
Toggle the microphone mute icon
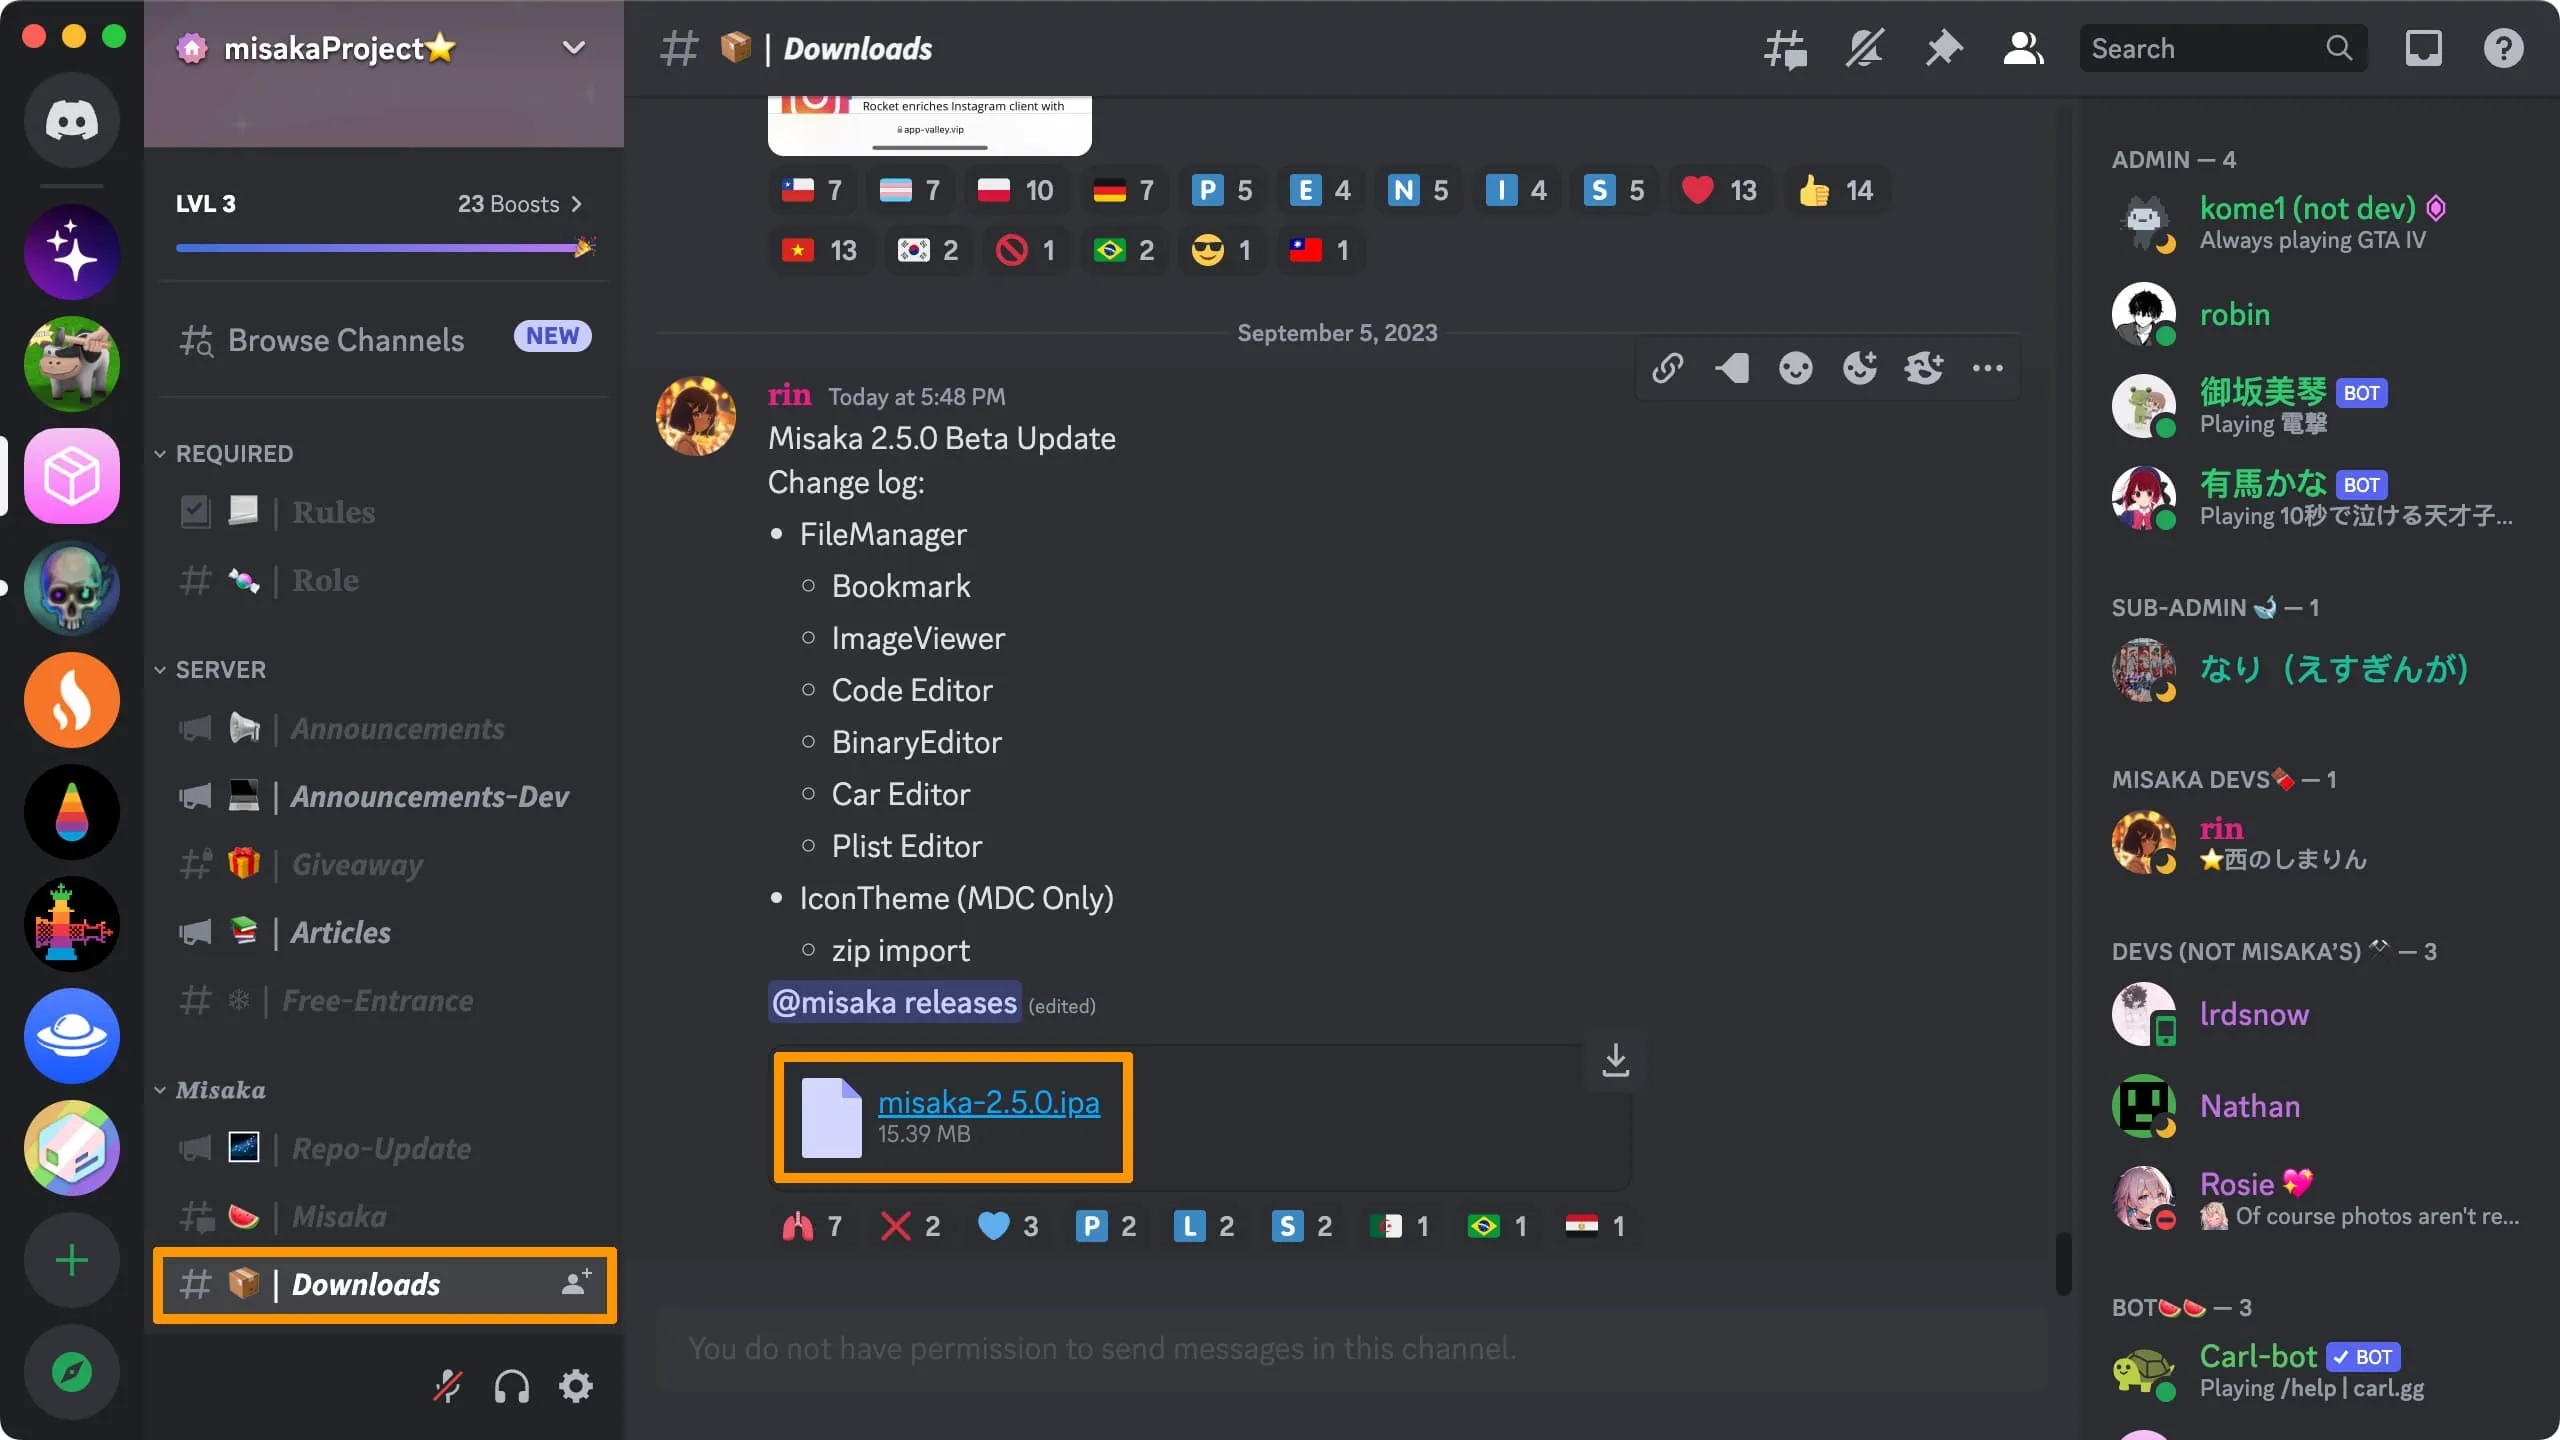448,1387
